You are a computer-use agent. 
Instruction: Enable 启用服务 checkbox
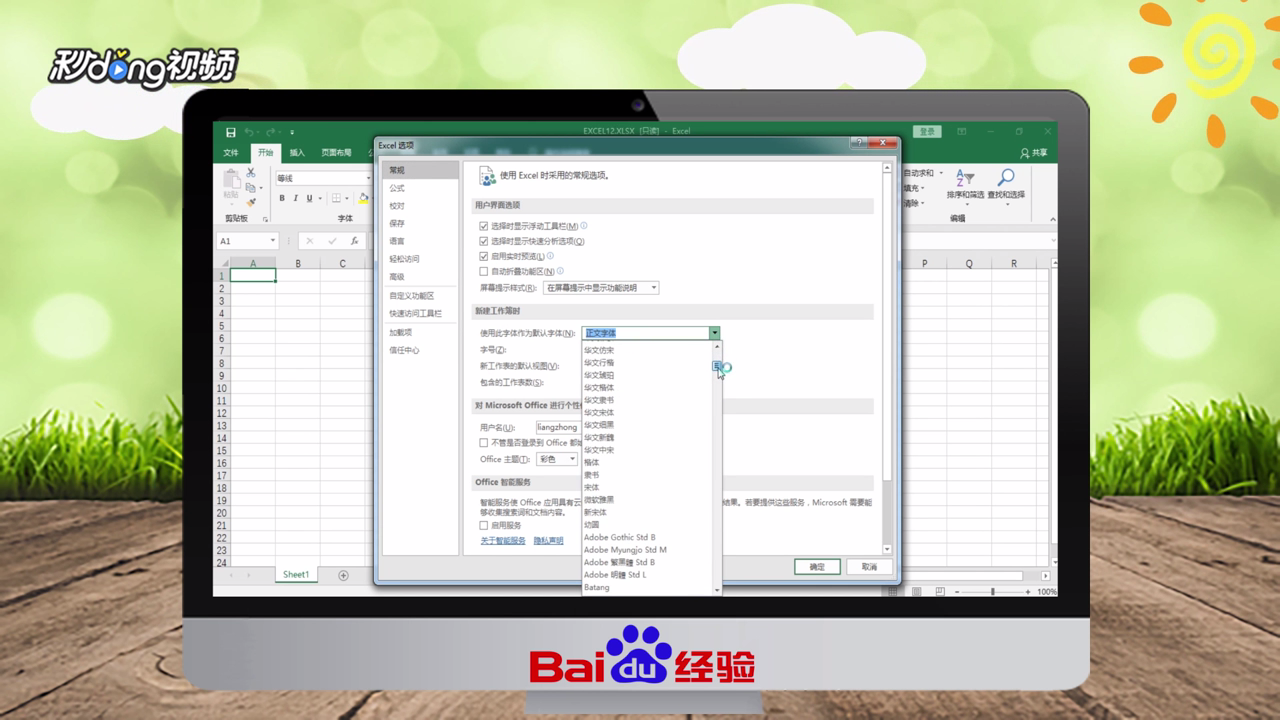[x=484, y=525]
